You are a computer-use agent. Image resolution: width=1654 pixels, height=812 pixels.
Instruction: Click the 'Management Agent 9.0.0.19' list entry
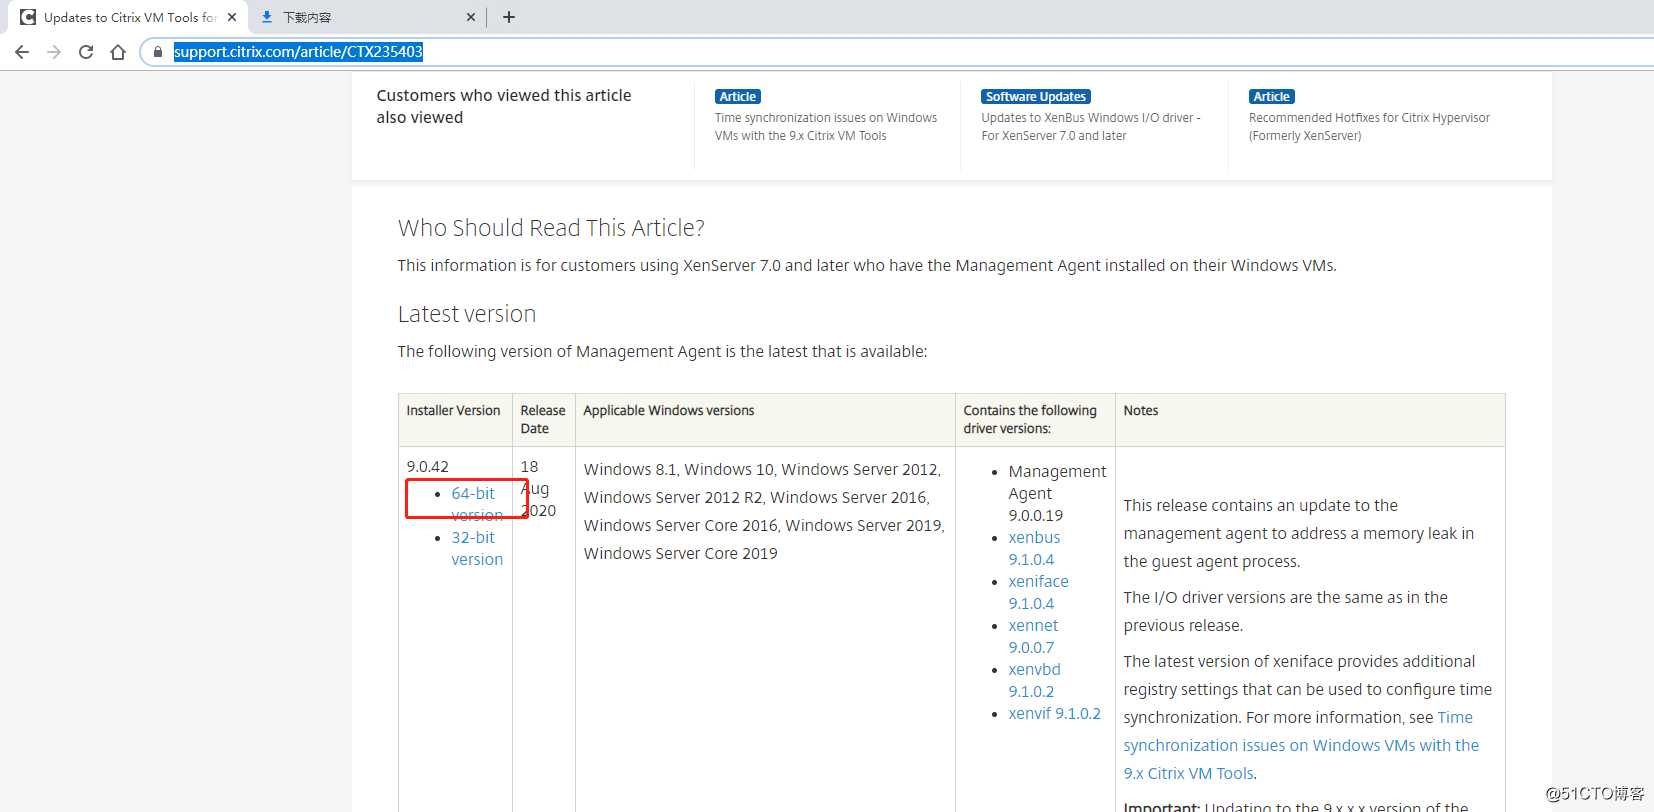click(1057, 493)
